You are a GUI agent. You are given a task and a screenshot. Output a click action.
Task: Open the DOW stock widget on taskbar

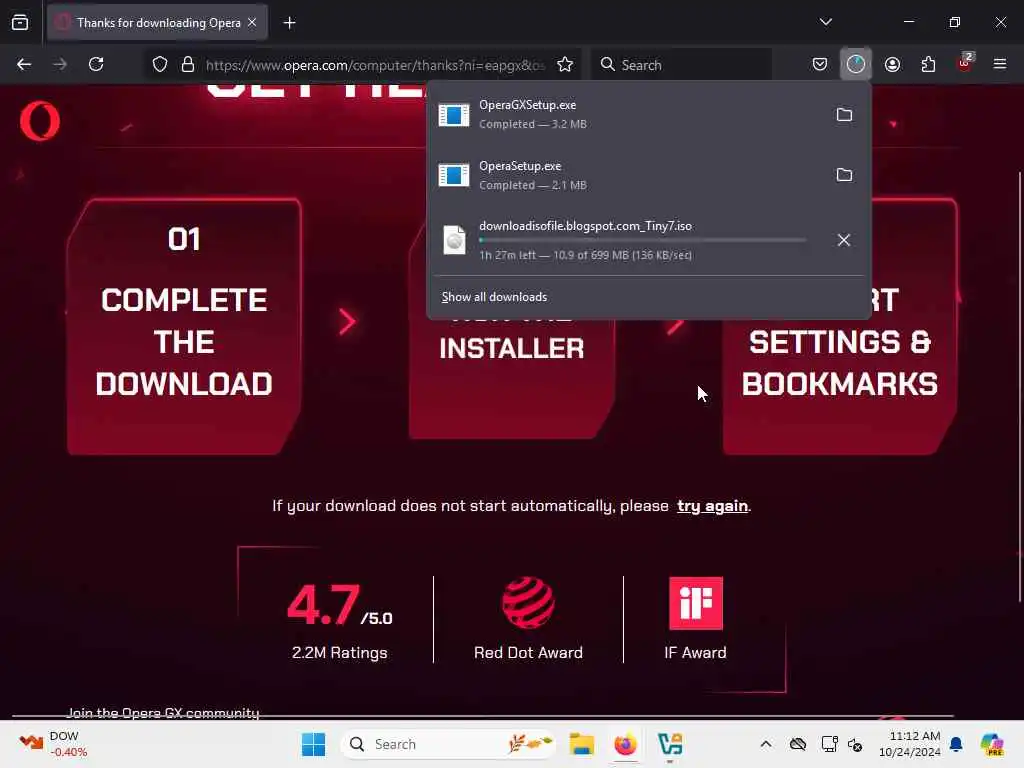click(54, 744)
